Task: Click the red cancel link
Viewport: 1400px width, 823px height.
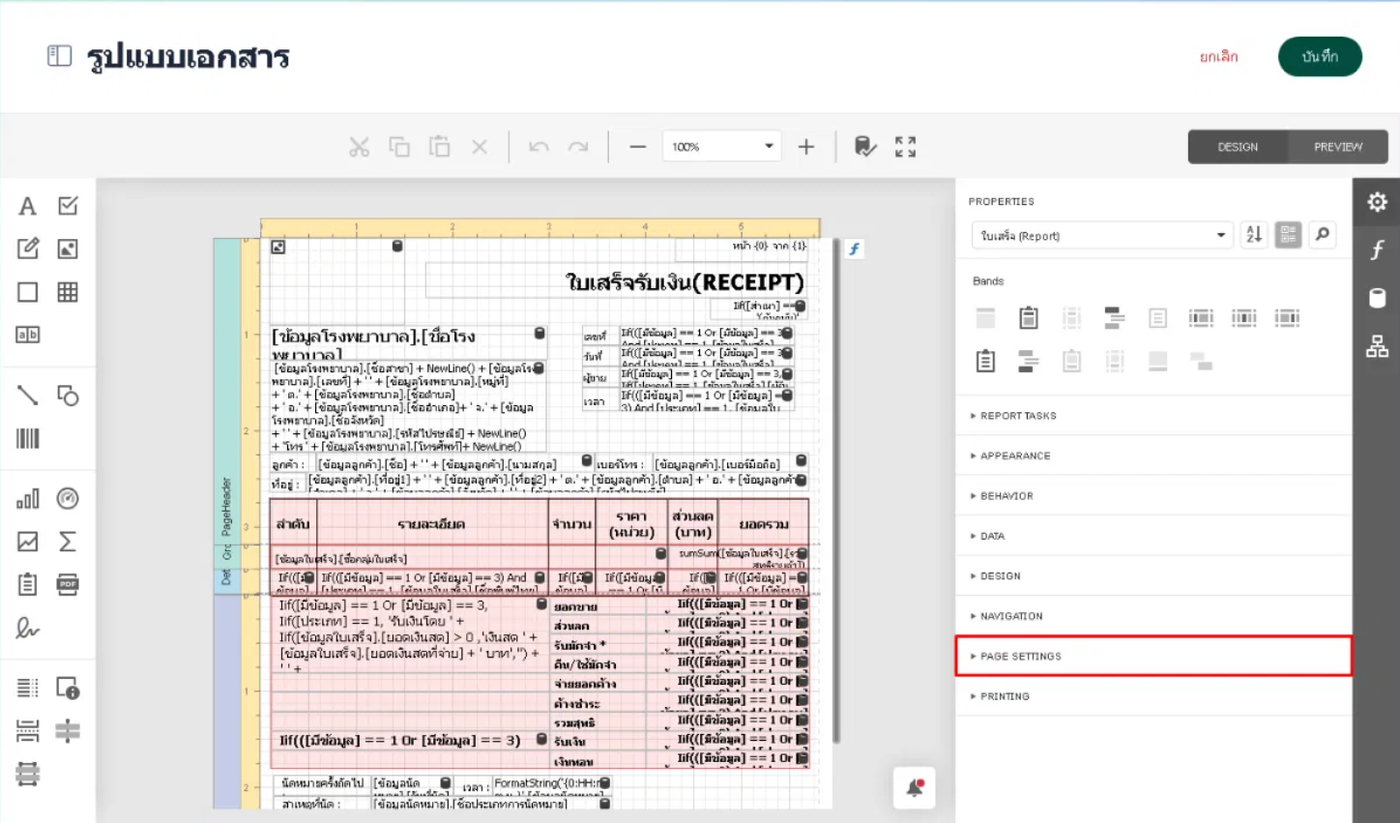Action: click(x=1218, y=57)
